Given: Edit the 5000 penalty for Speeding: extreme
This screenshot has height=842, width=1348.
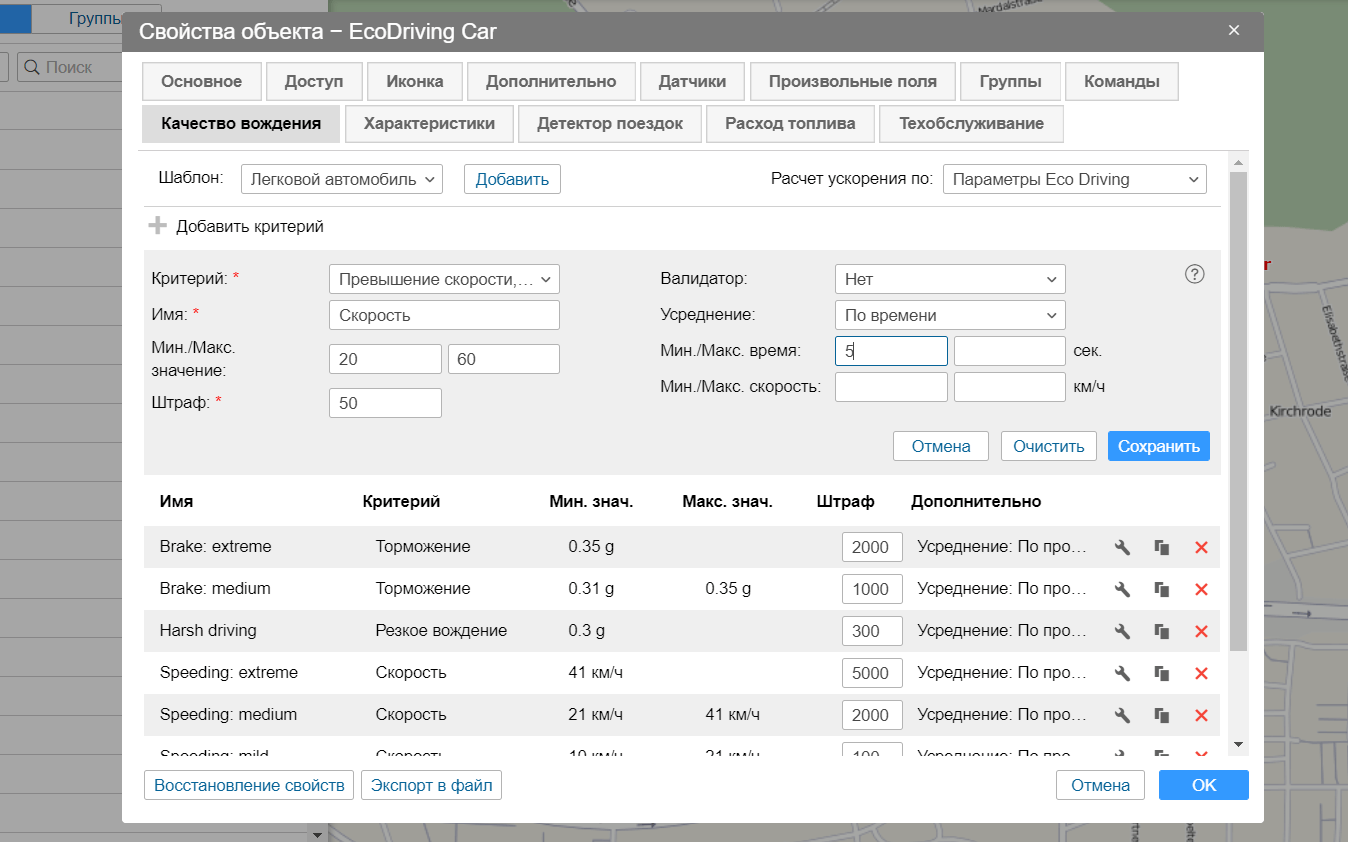Looking at the screenshot, I should [872, 673].
